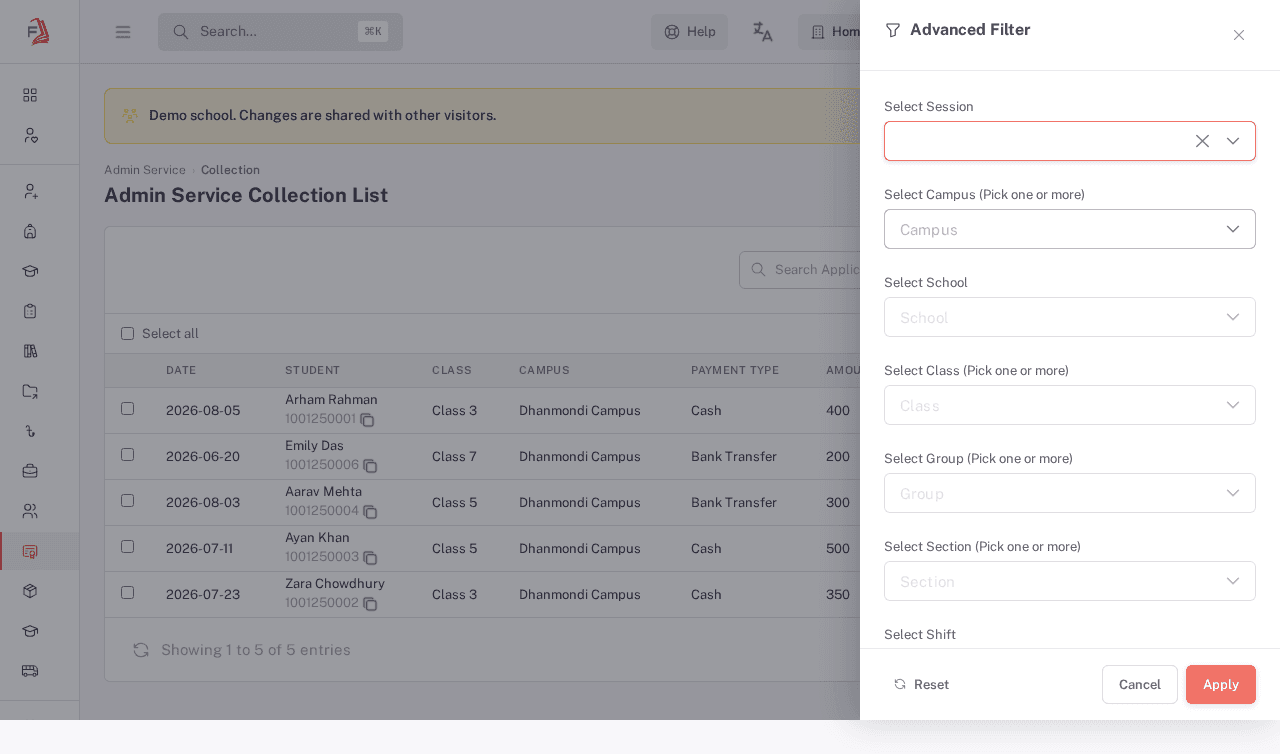Copy student ID 1001250004

(370, 512)
